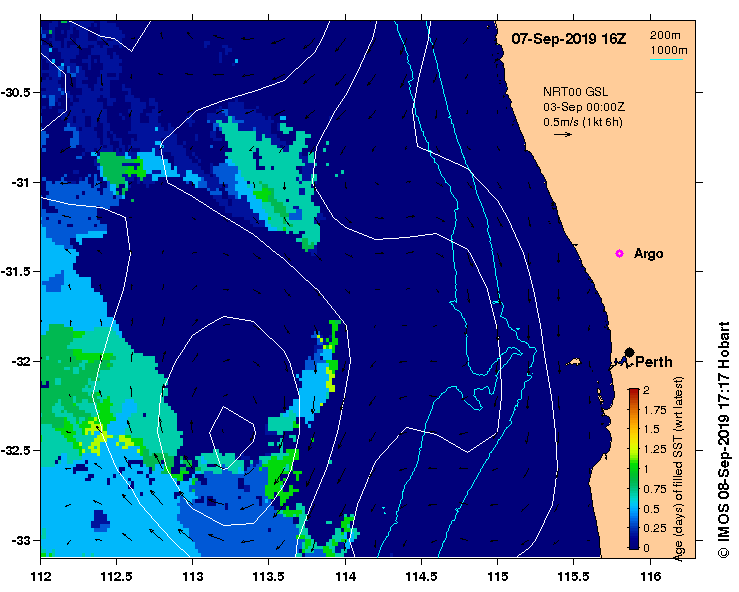Click the longitude label 113.5

pos(269,576)
